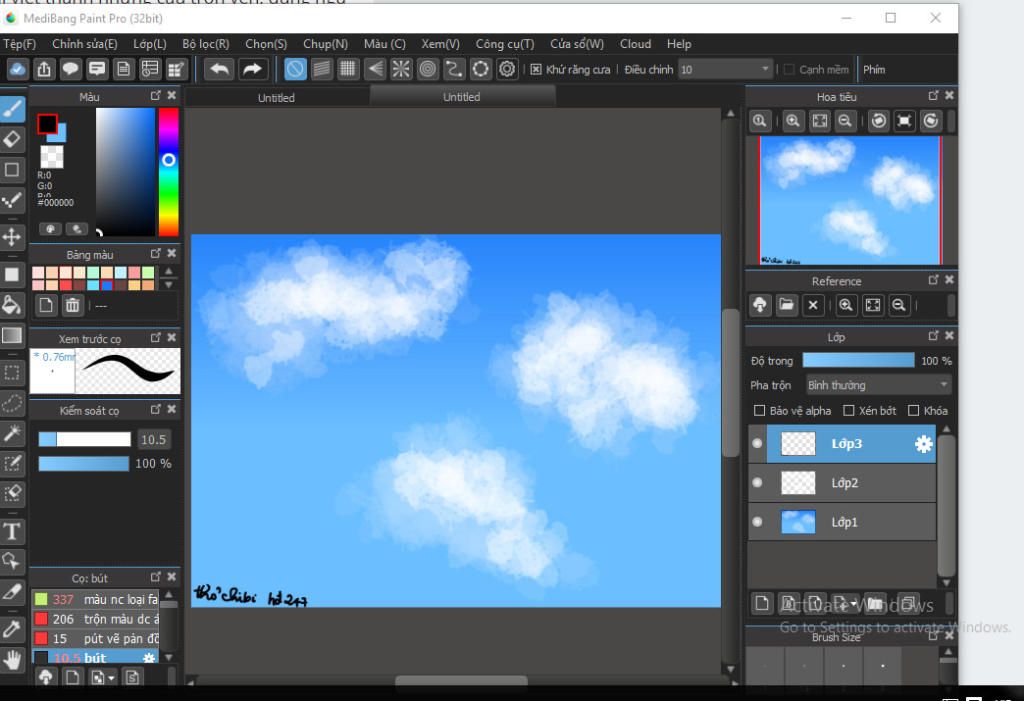Hide the Lớp1 layer visibility dot

click(758, 522)
